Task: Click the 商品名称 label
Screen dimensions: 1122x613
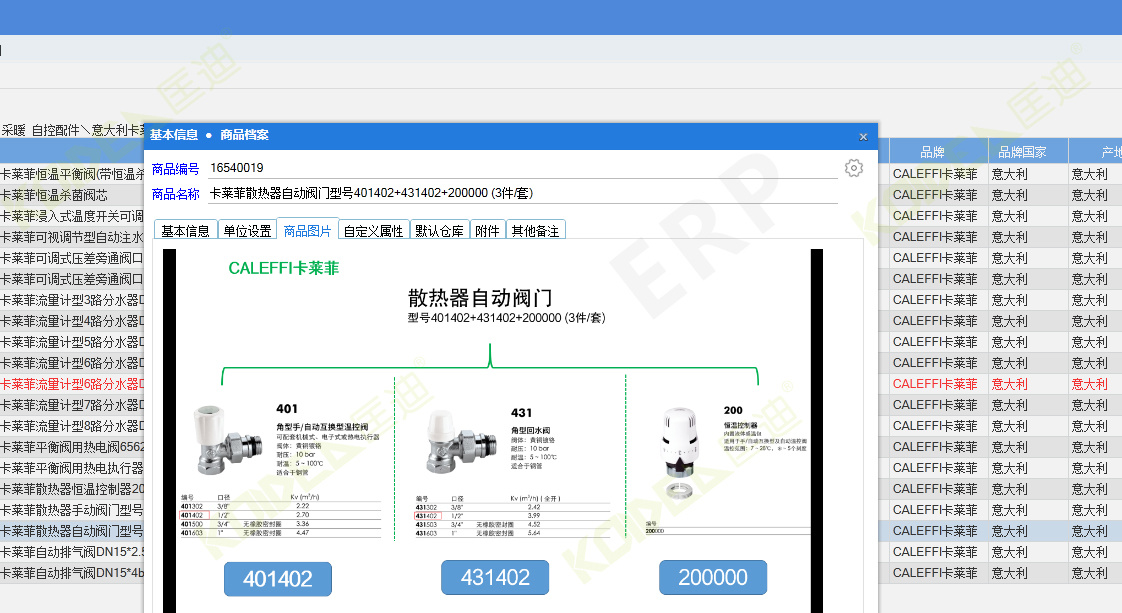Action: [175, 194]
